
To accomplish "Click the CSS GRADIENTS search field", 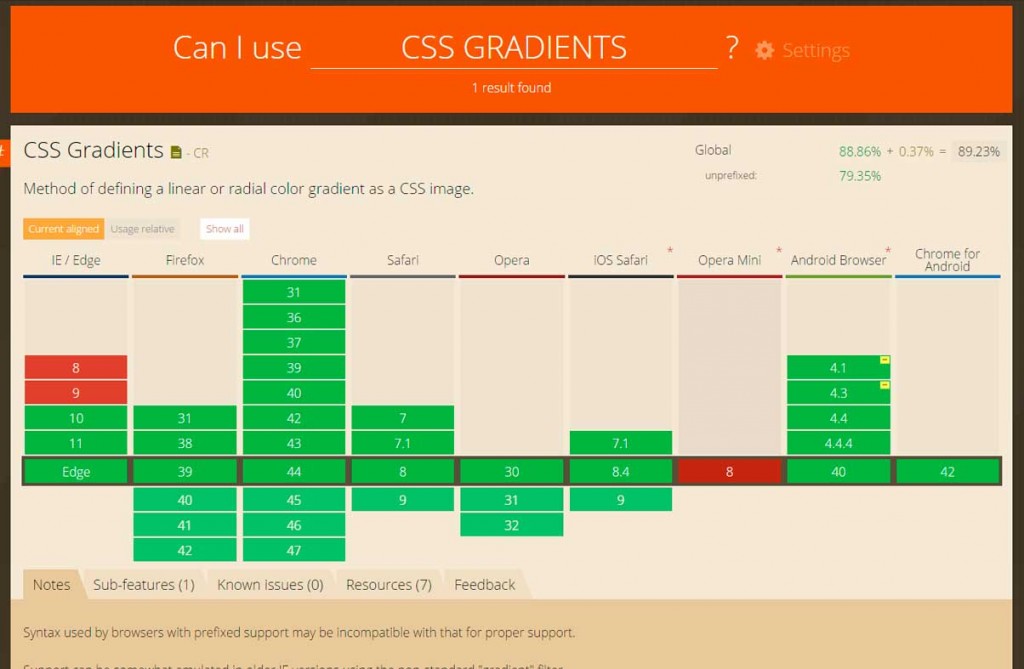I will (x=514, y=48).
